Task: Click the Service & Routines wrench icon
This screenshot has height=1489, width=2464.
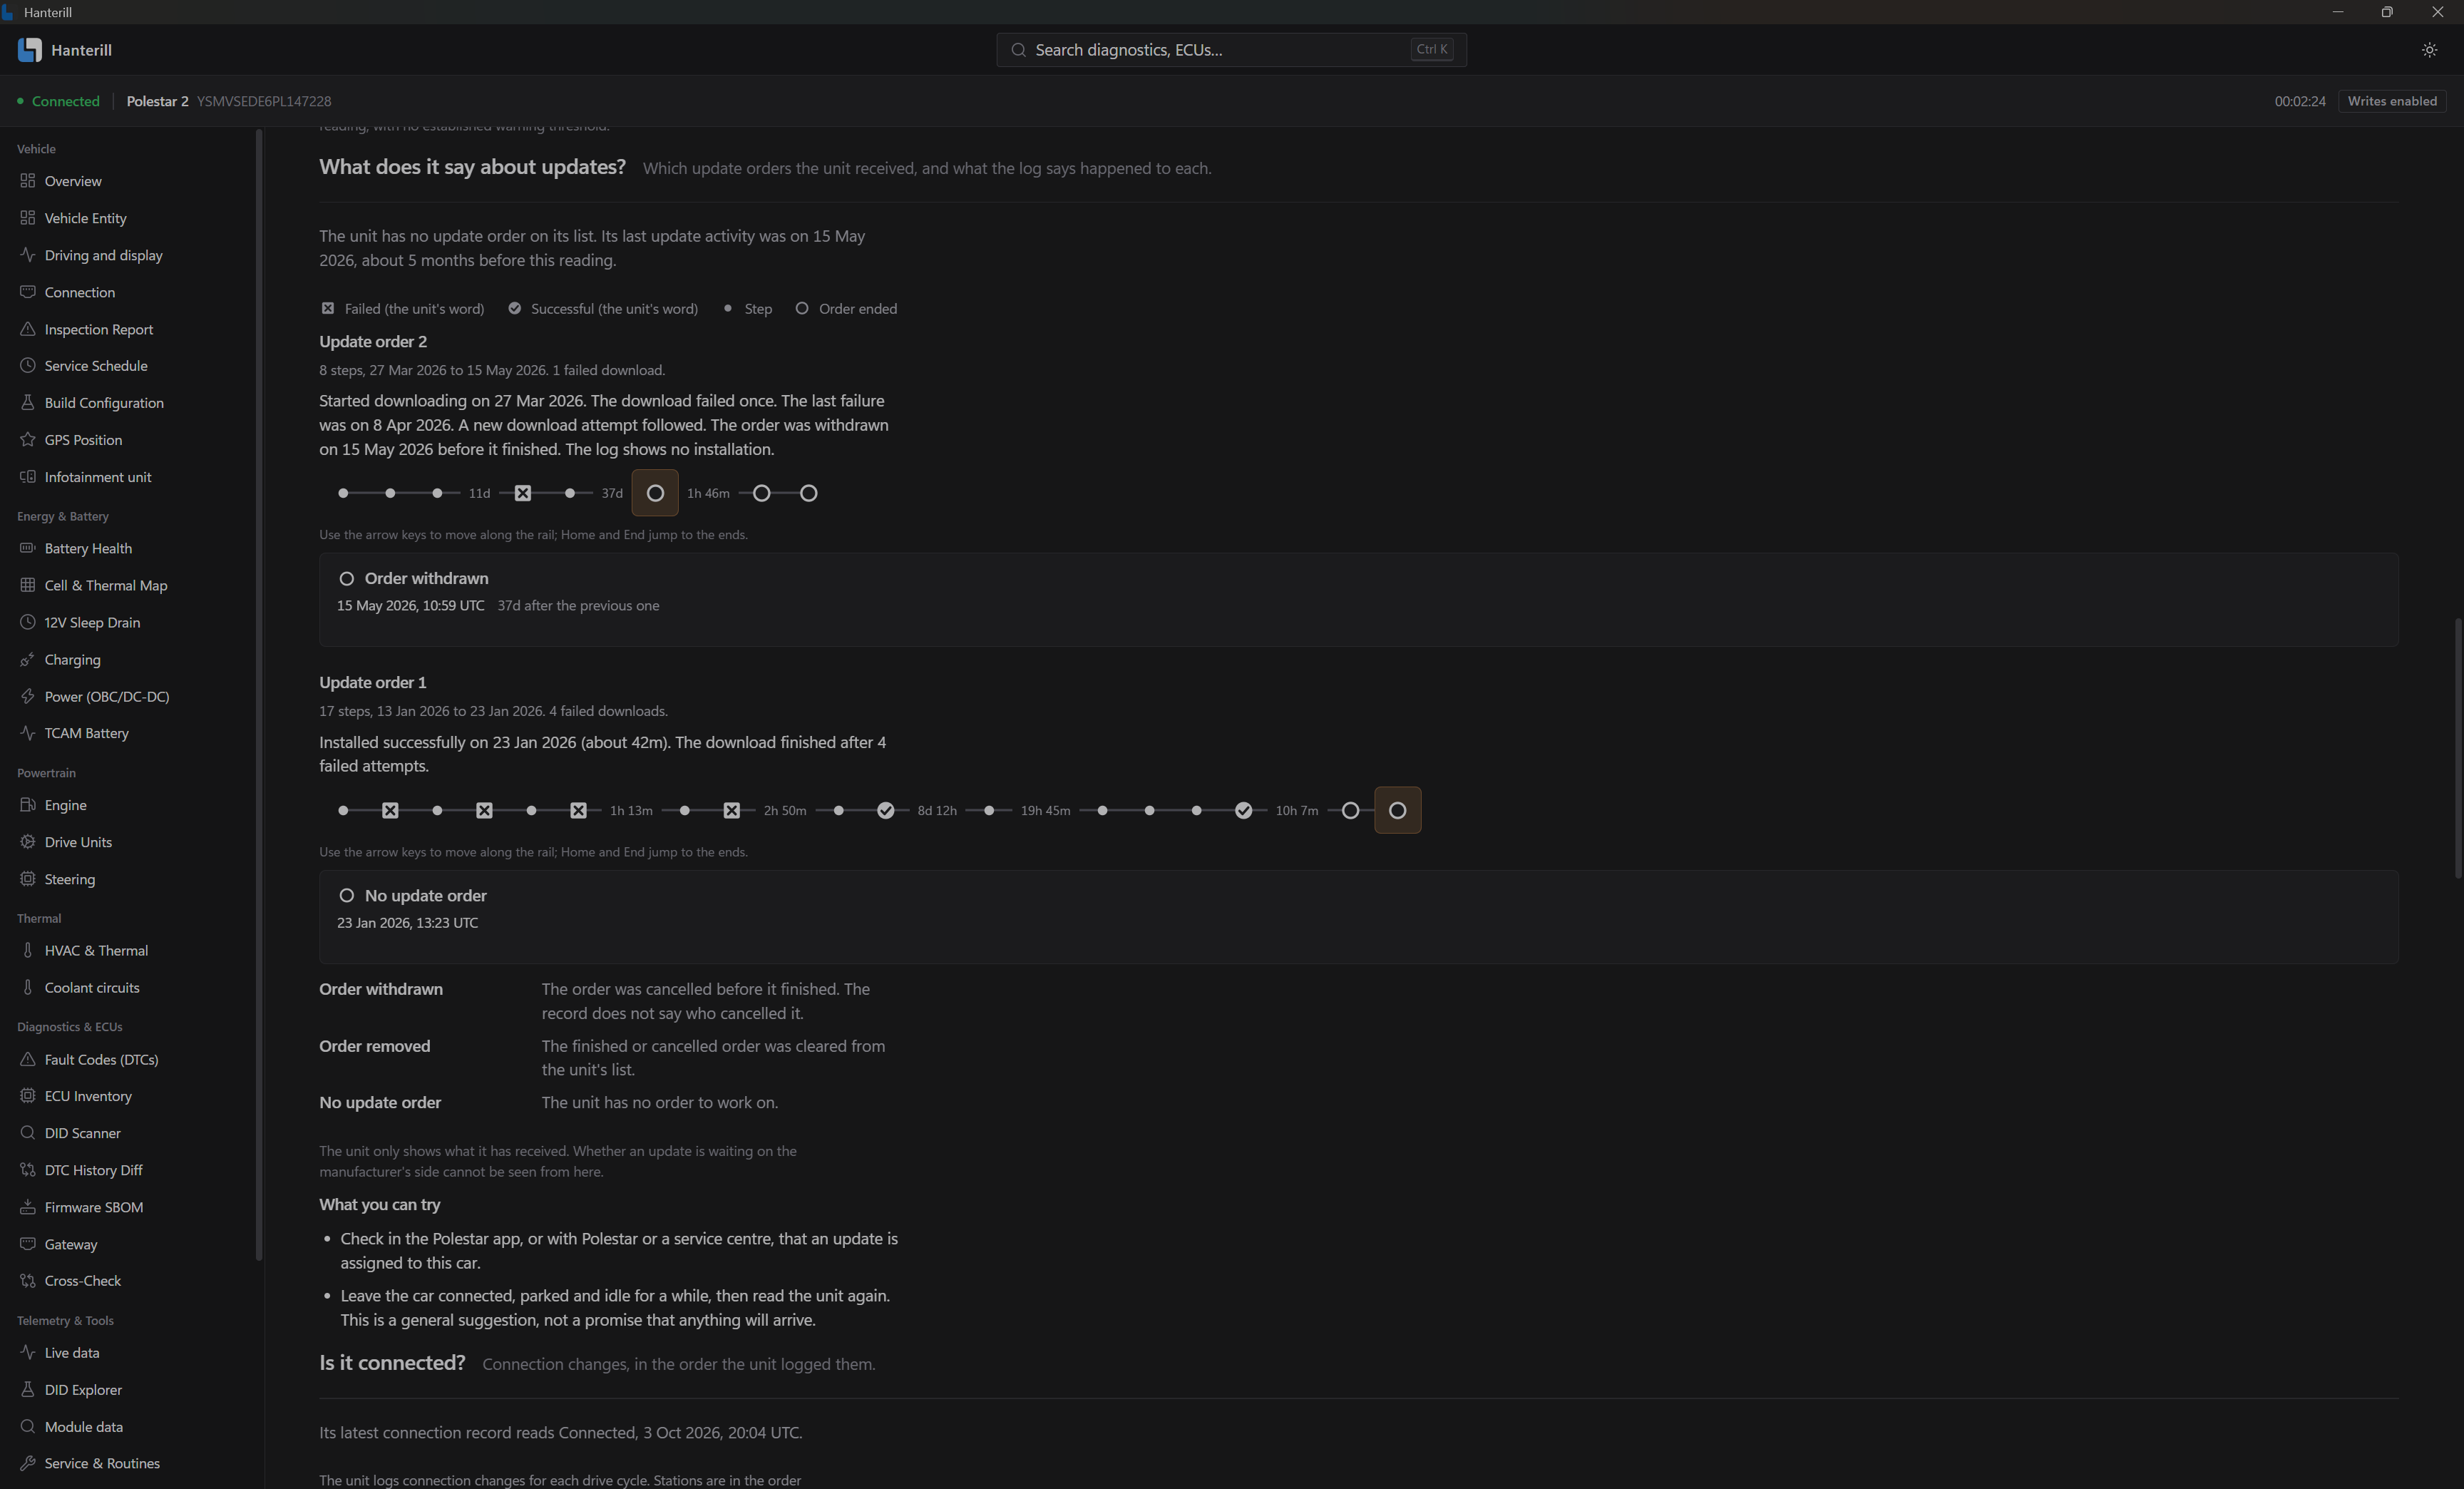Action: click(27, 1463)
